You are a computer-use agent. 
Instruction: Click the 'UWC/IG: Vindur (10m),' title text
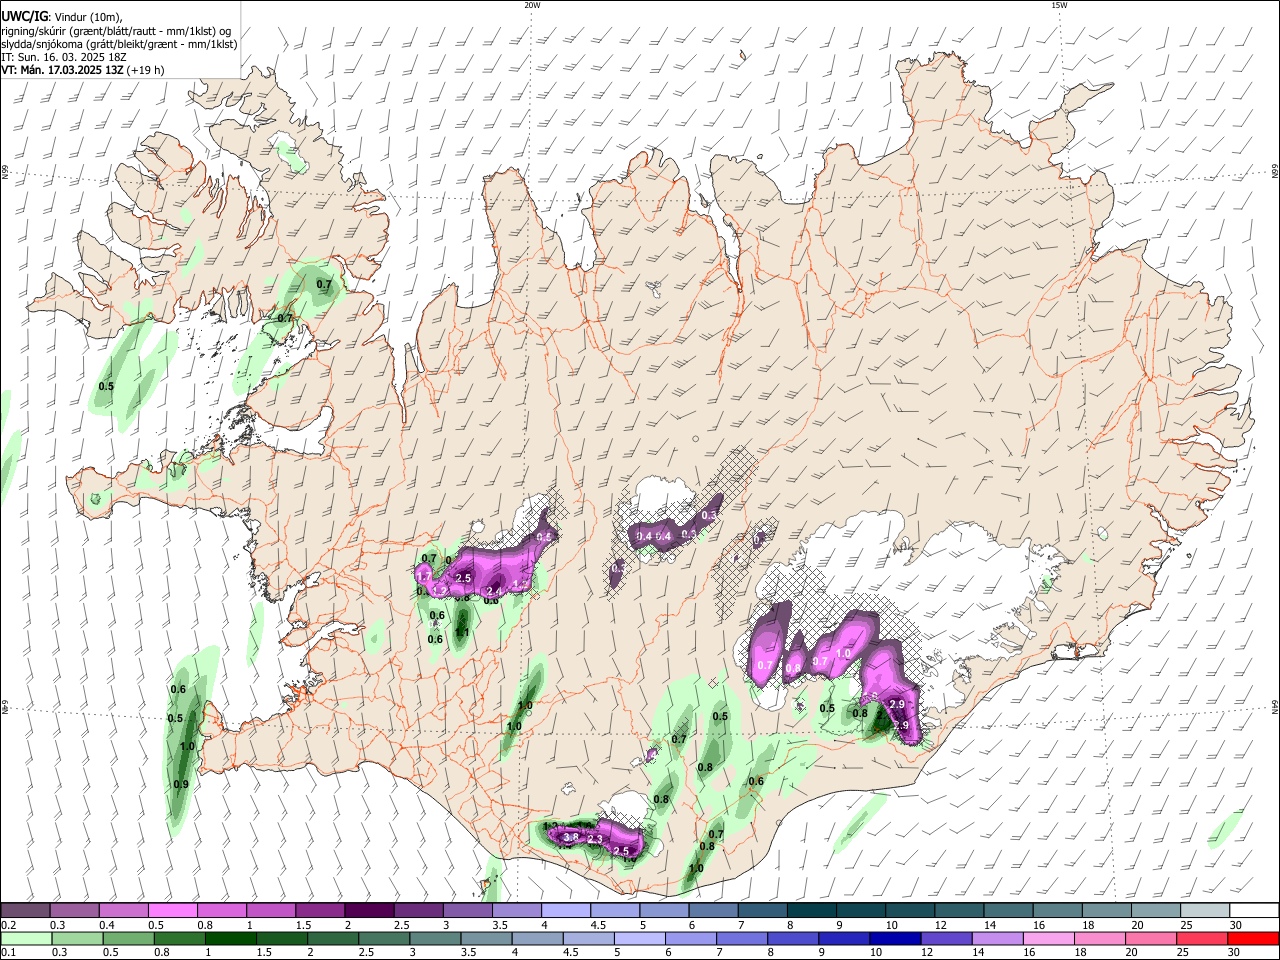pyautogui.click(x=62, y=17)
